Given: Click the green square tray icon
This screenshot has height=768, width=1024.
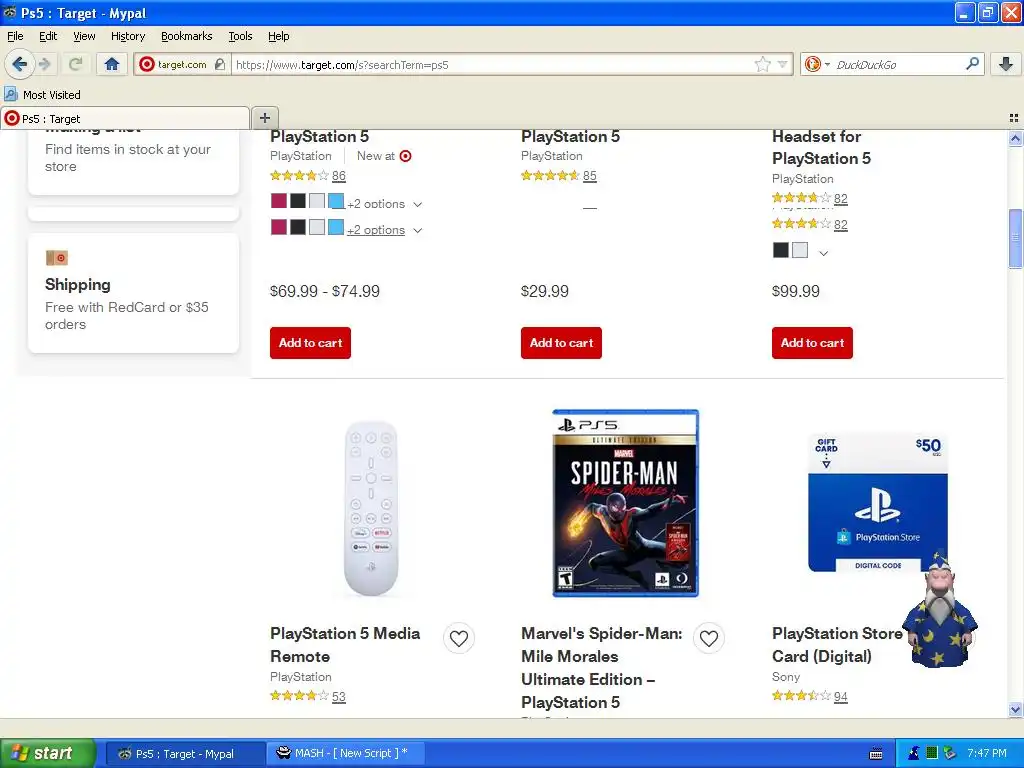Looking at the screenshot, I should 932,753.
